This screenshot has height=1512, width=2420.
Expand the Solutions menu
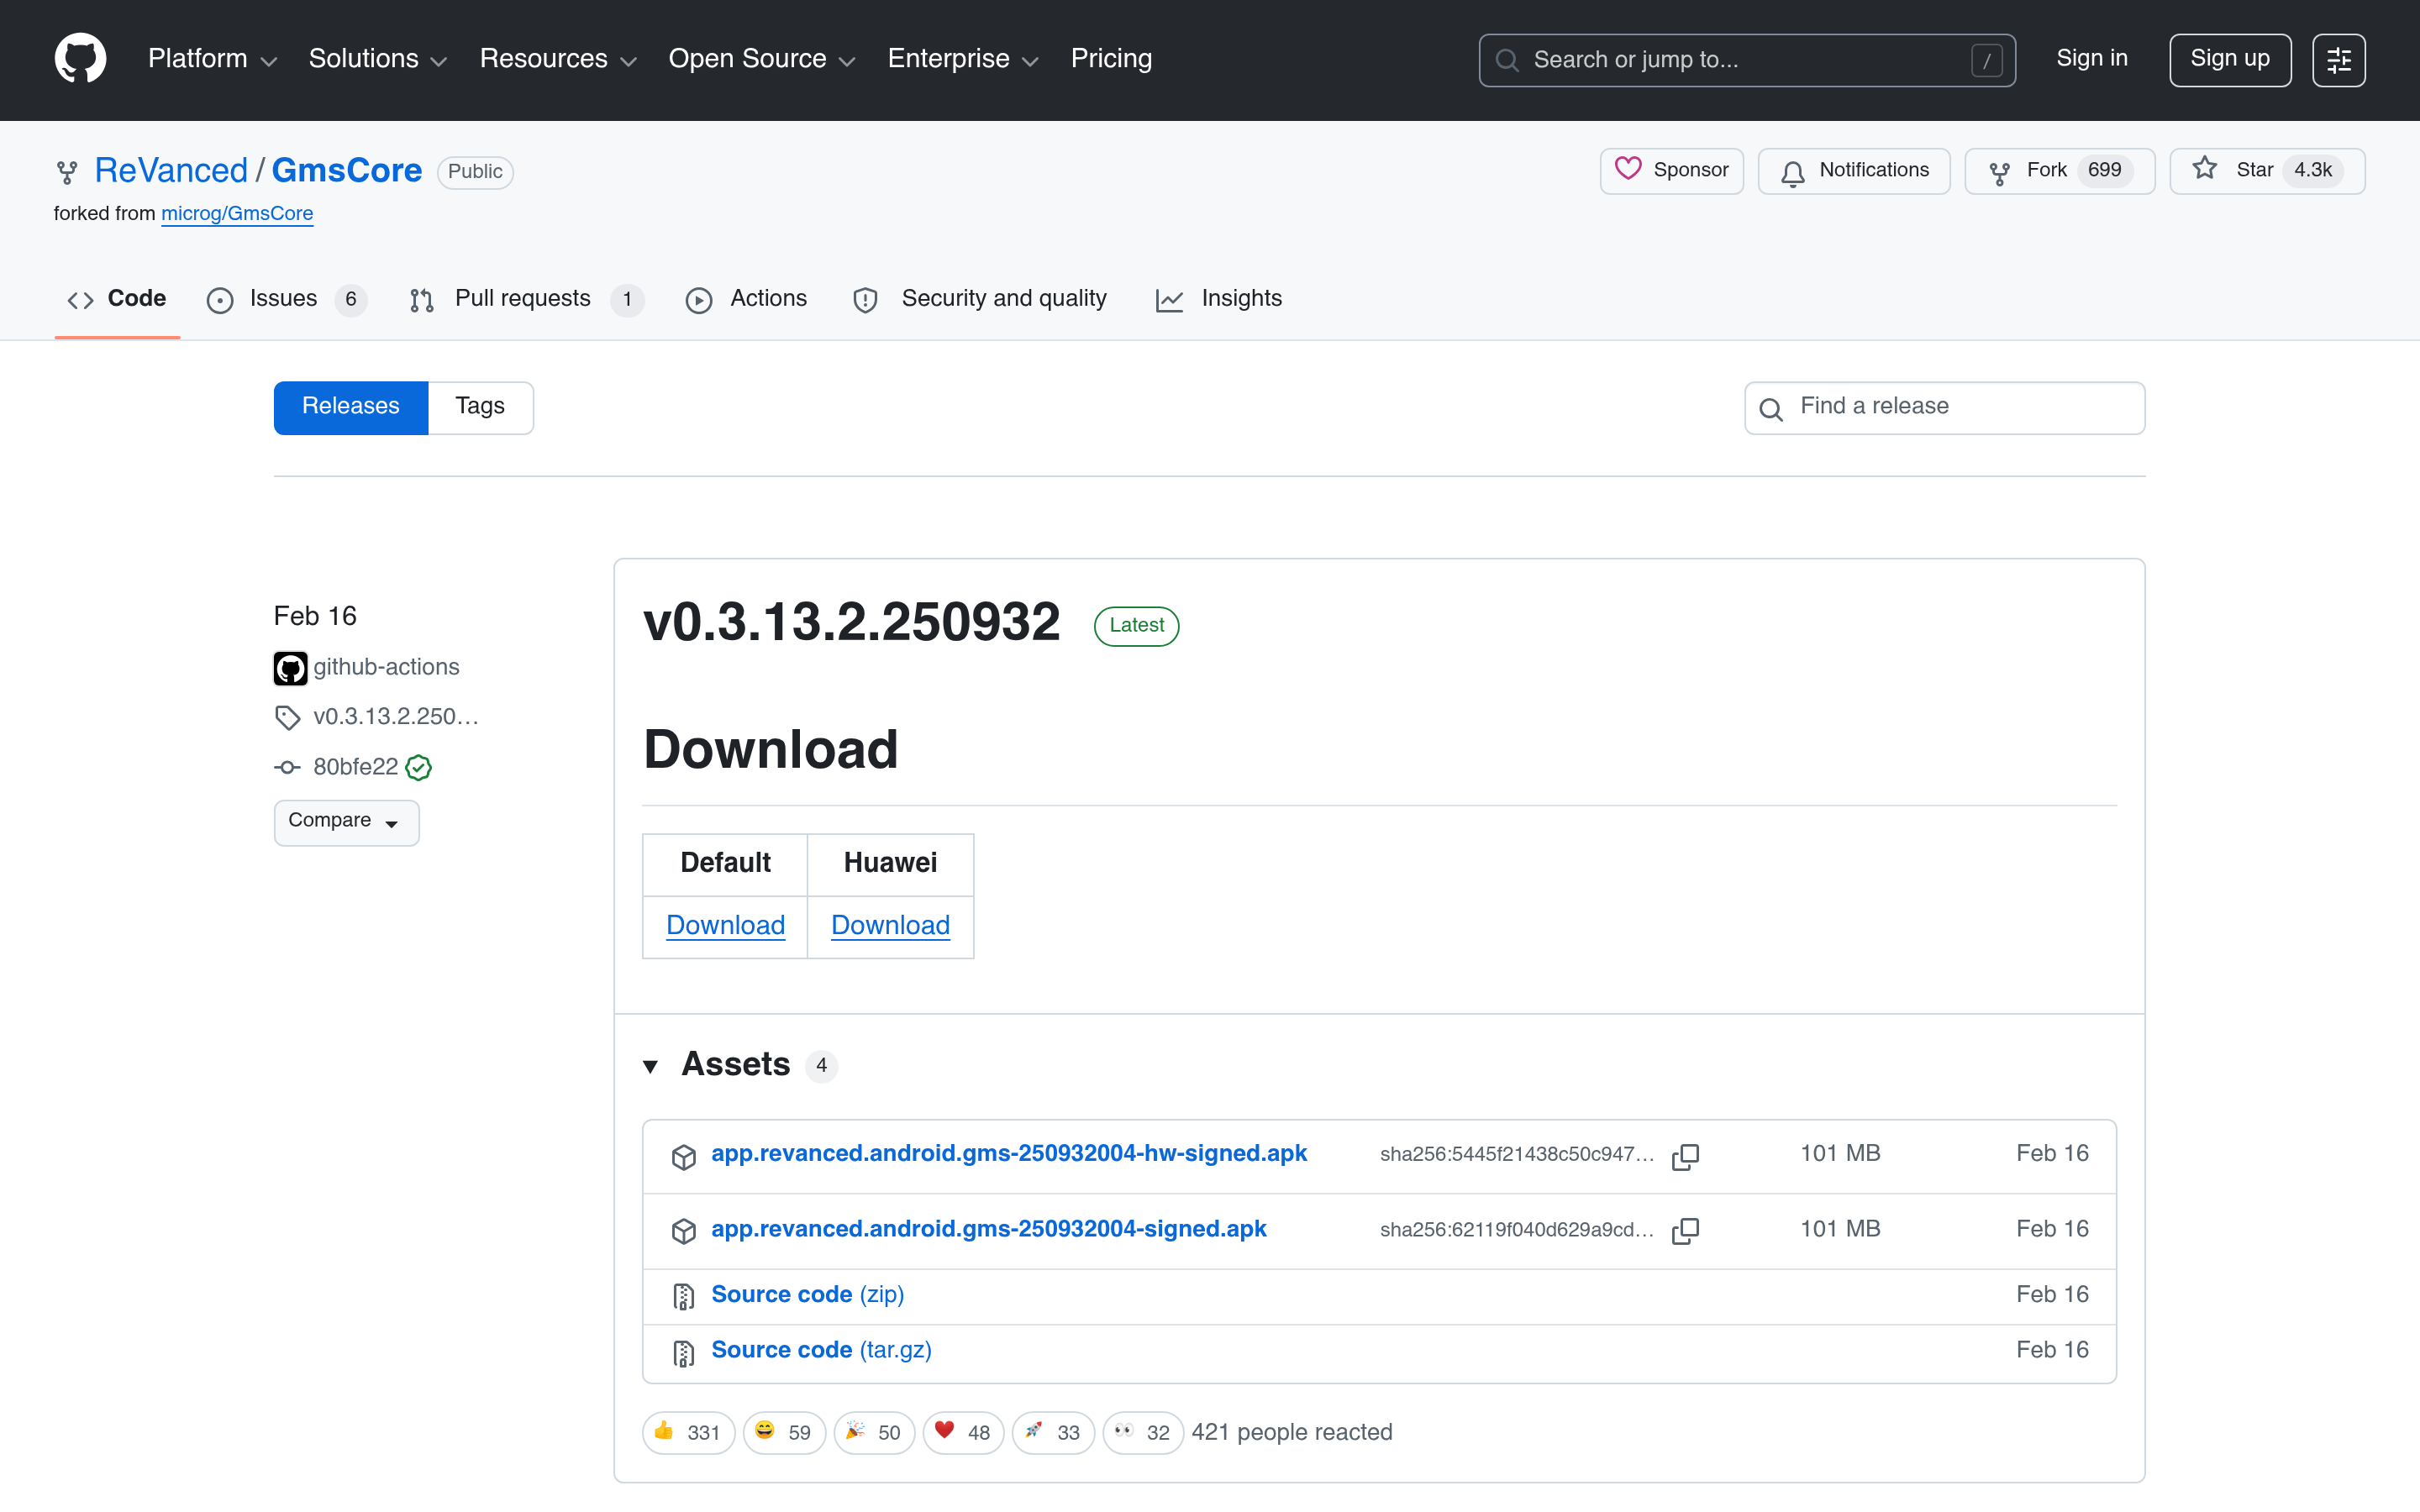(x=377, y=59)
